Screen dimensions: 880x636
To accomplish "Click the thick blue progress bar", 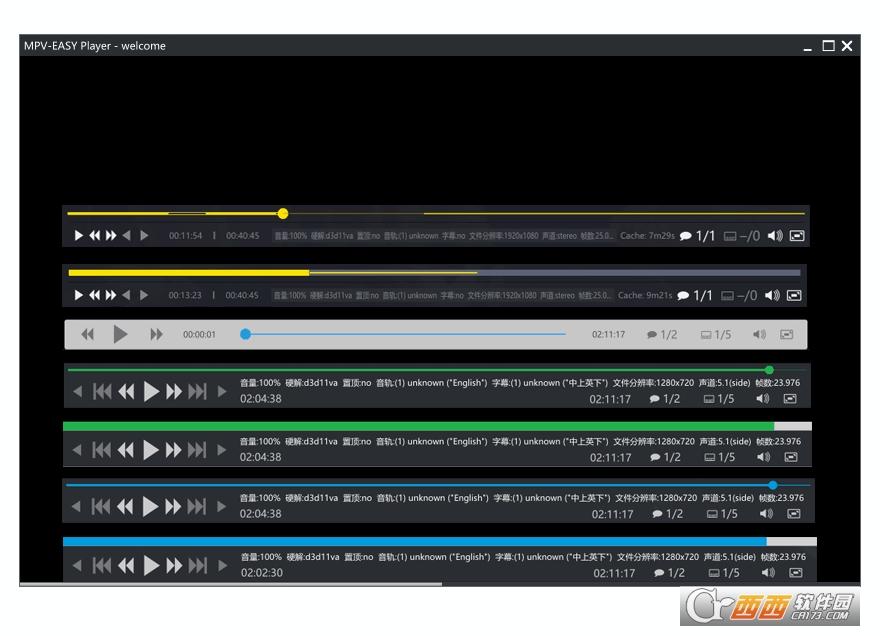I will click(439, 542).
